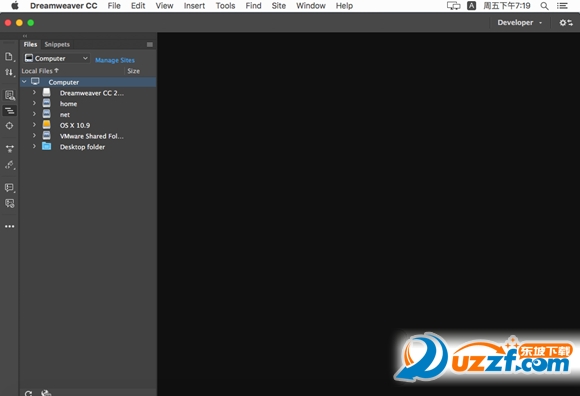Open the Developer workspace dropdown
Screen dimensions: 580x396
click(520, 23)
